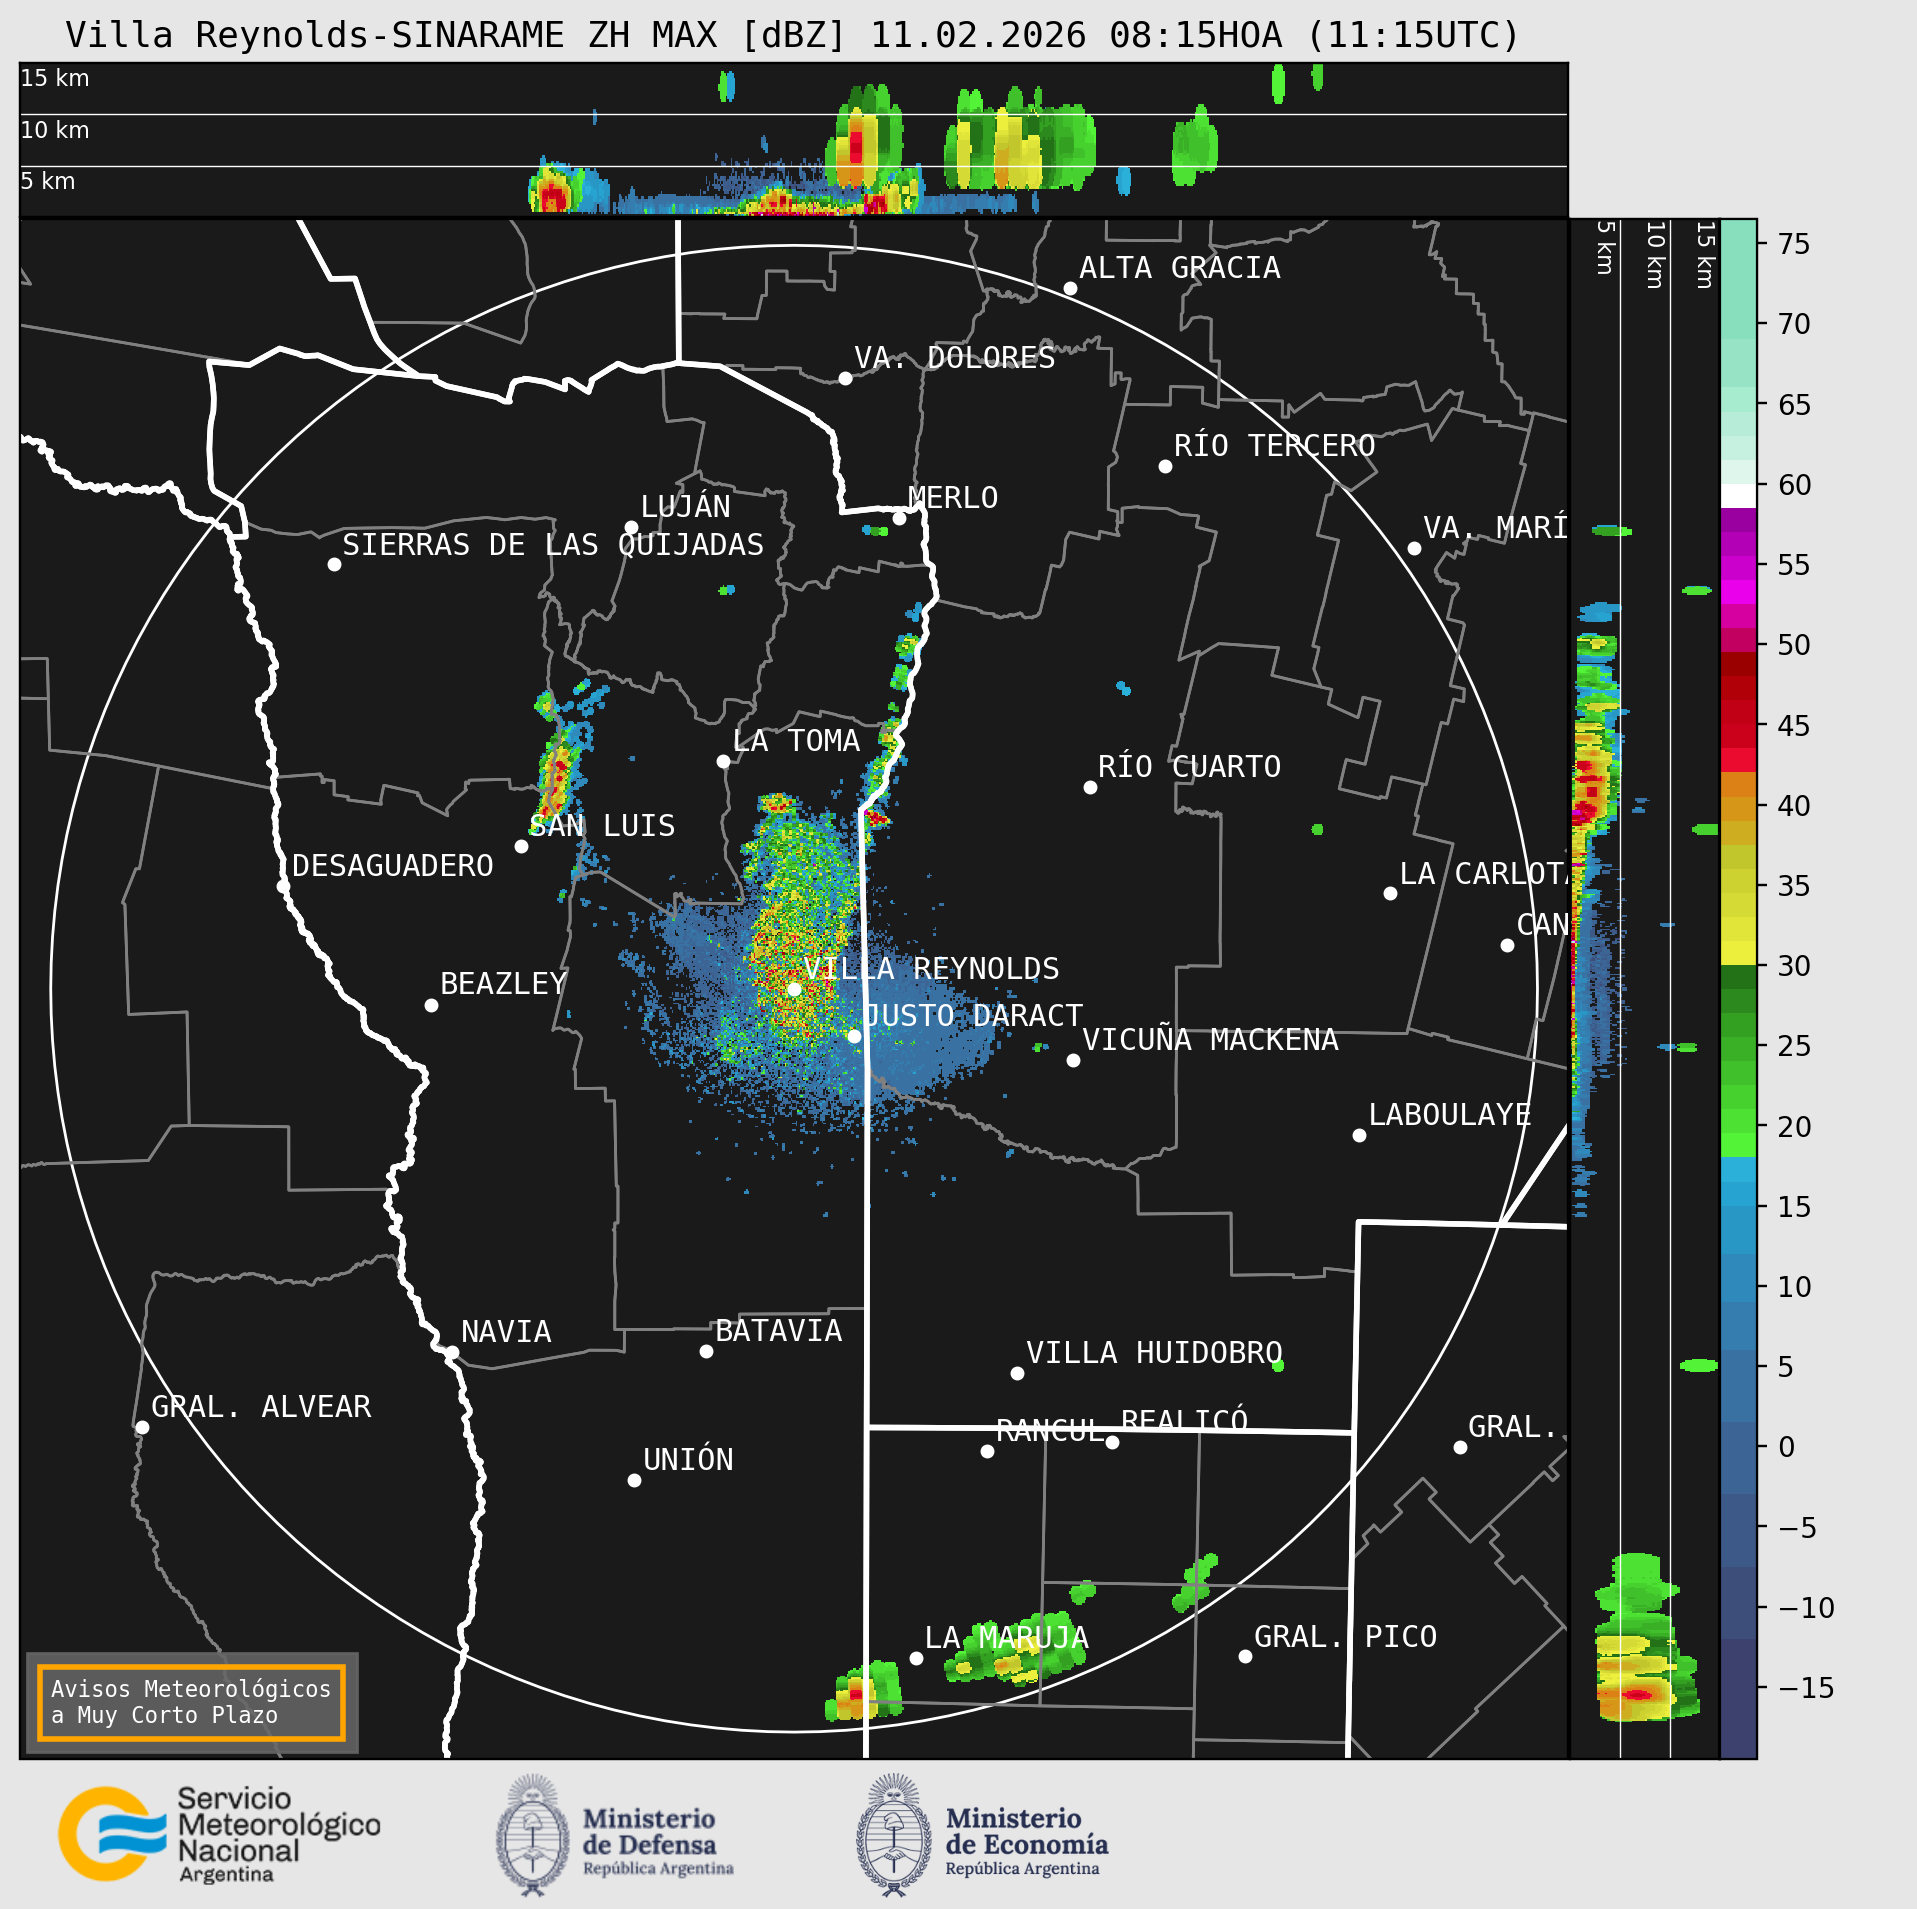Click the "LABOULAYE" city label
Image resolution: width=1917 pixels, height=1909 pixels.
[1450, 1115]
